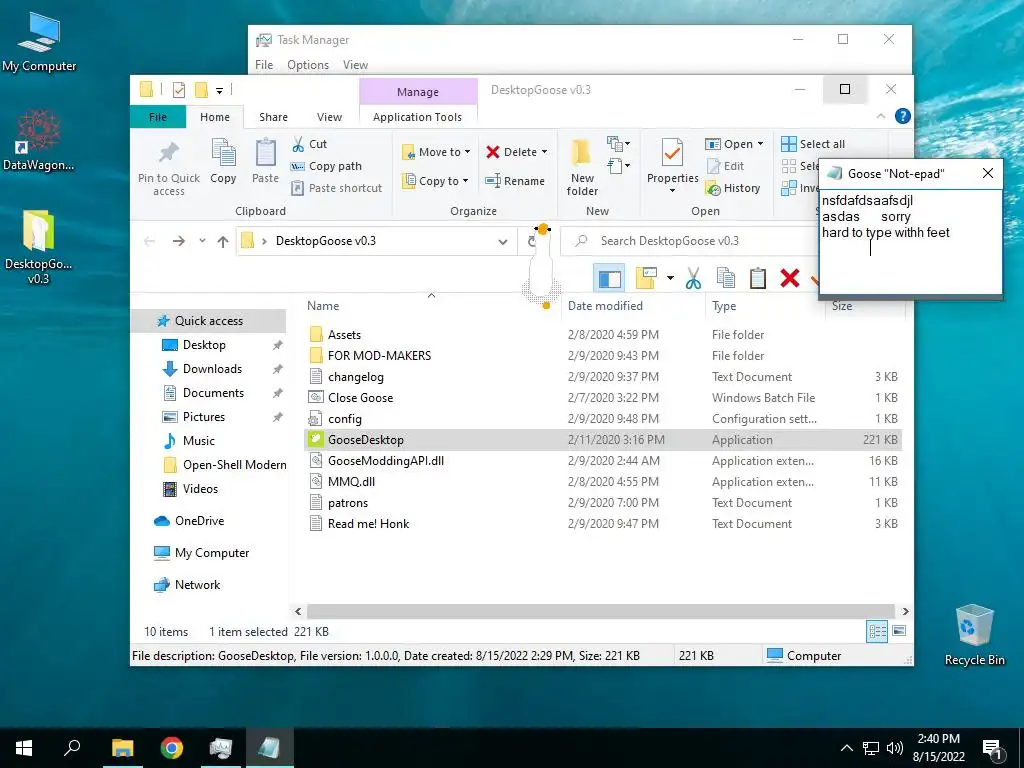This screenshot has height=768, width=1024.
Task: Close the Goose "Not-epad" window
Action: point(987,173)
